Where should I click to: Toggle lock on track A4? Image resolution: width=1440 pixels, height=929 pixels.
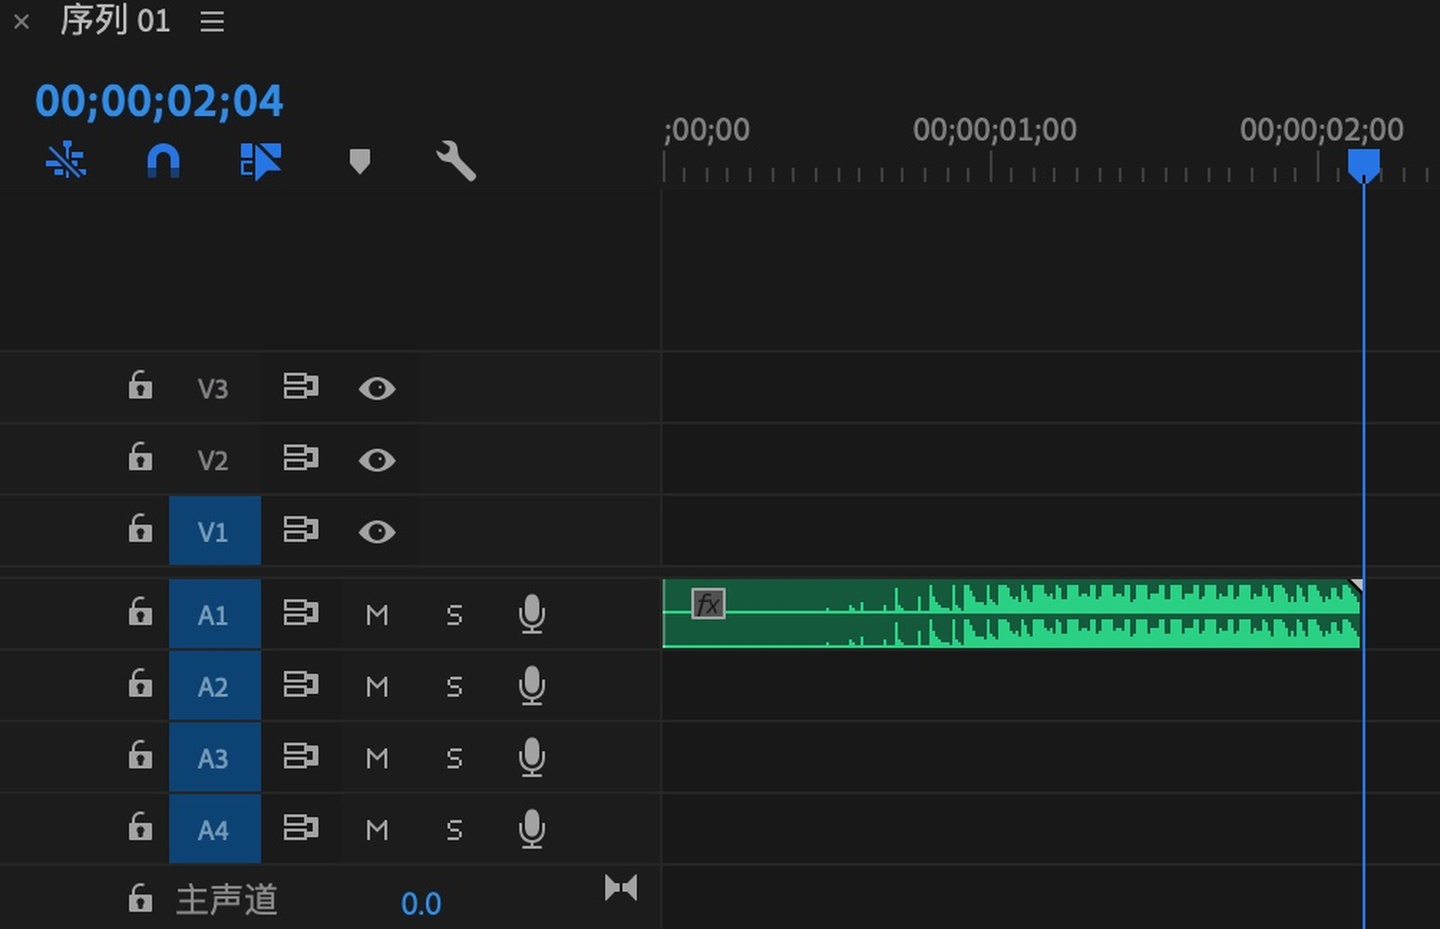140,826
